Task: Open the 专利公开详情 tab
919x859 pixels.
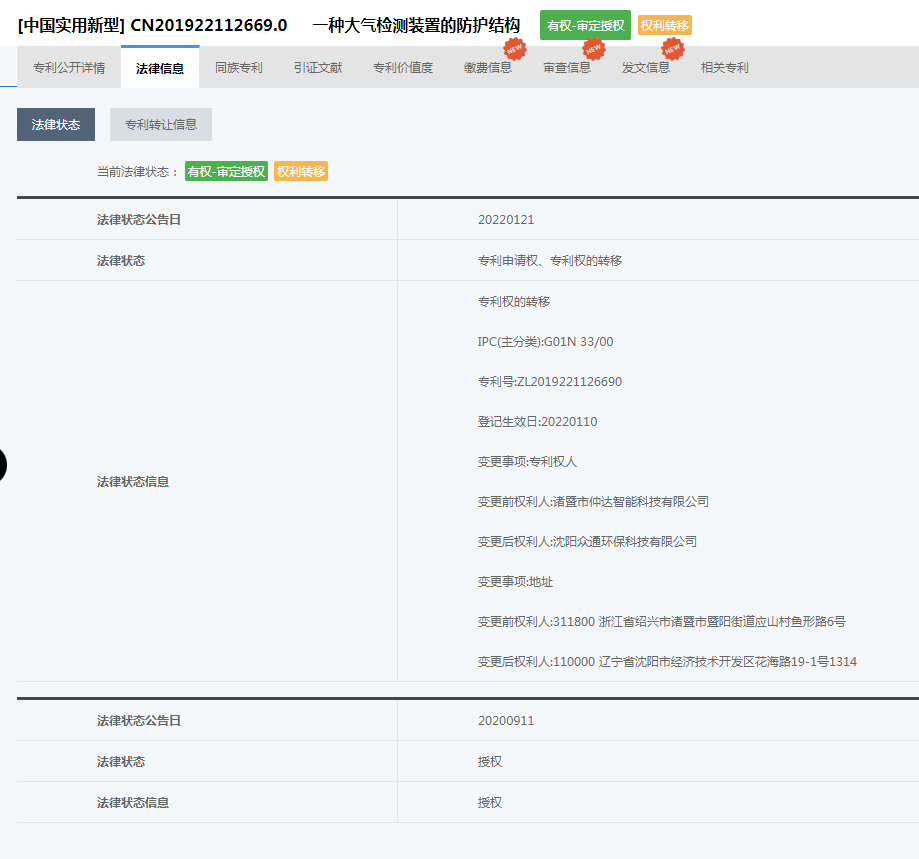Action: [69, 68]
